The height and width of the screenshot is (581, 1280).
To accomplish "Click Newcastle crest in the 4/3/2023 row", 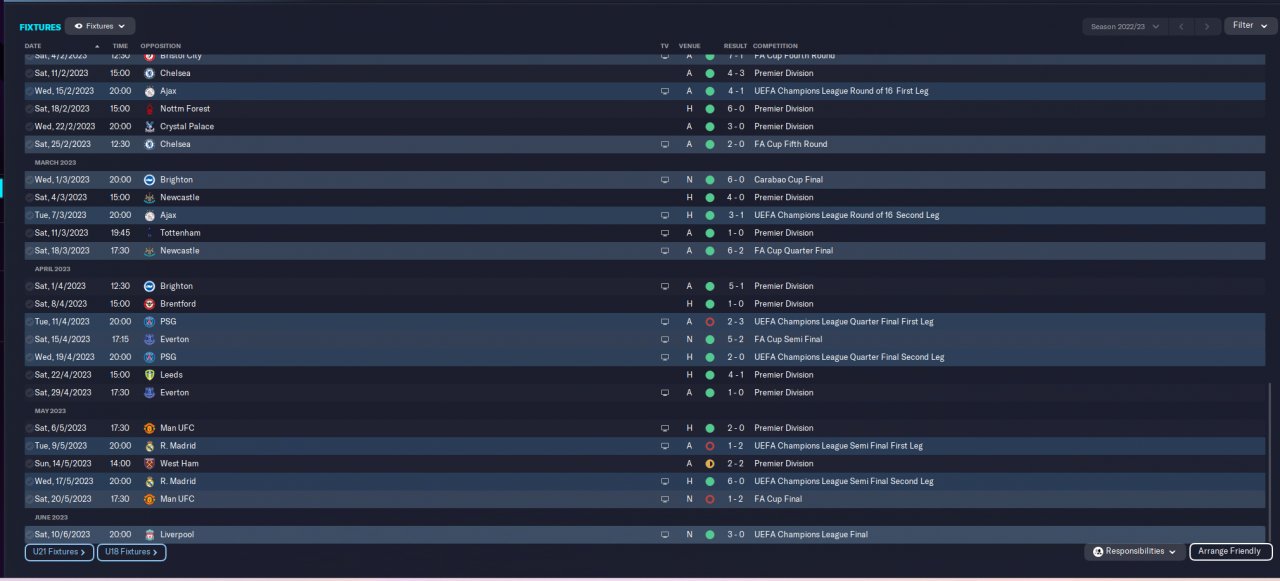I will pyautogui.click(x=149, y=198).
